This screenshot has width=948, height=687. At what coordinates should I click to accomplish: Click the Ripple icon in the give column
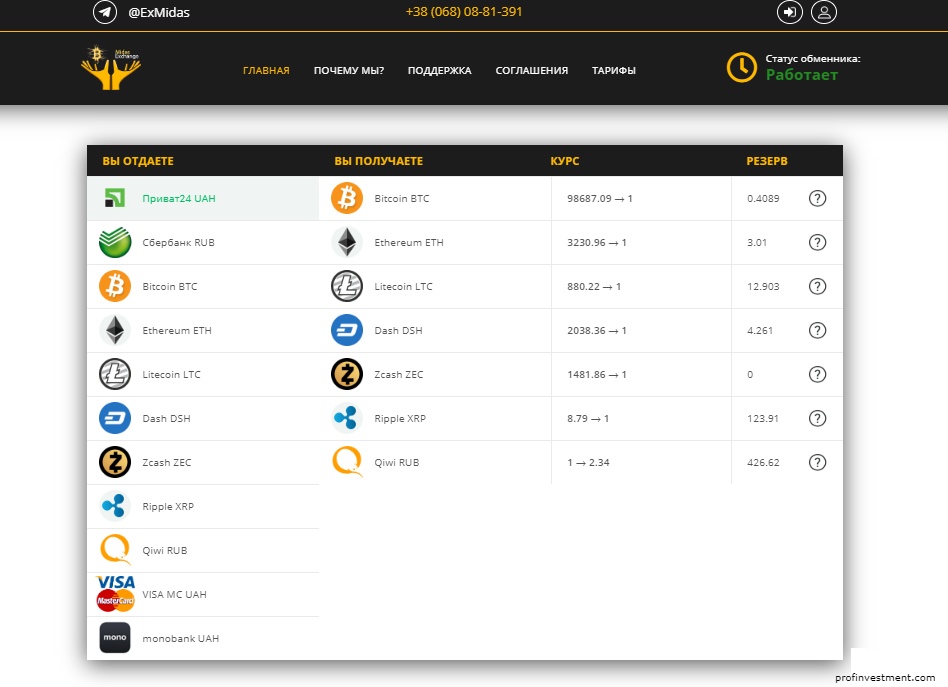115,507
